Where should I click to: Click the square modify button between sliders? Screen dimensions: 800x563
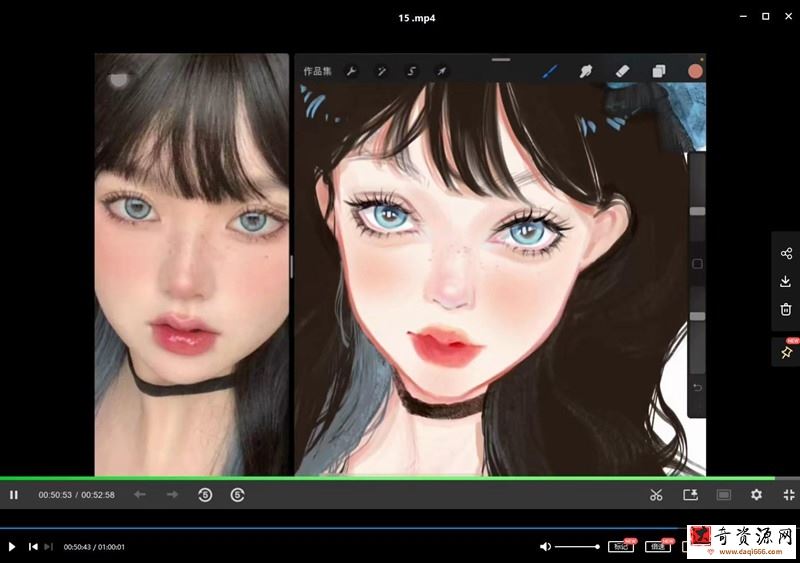tap(697, 264)
